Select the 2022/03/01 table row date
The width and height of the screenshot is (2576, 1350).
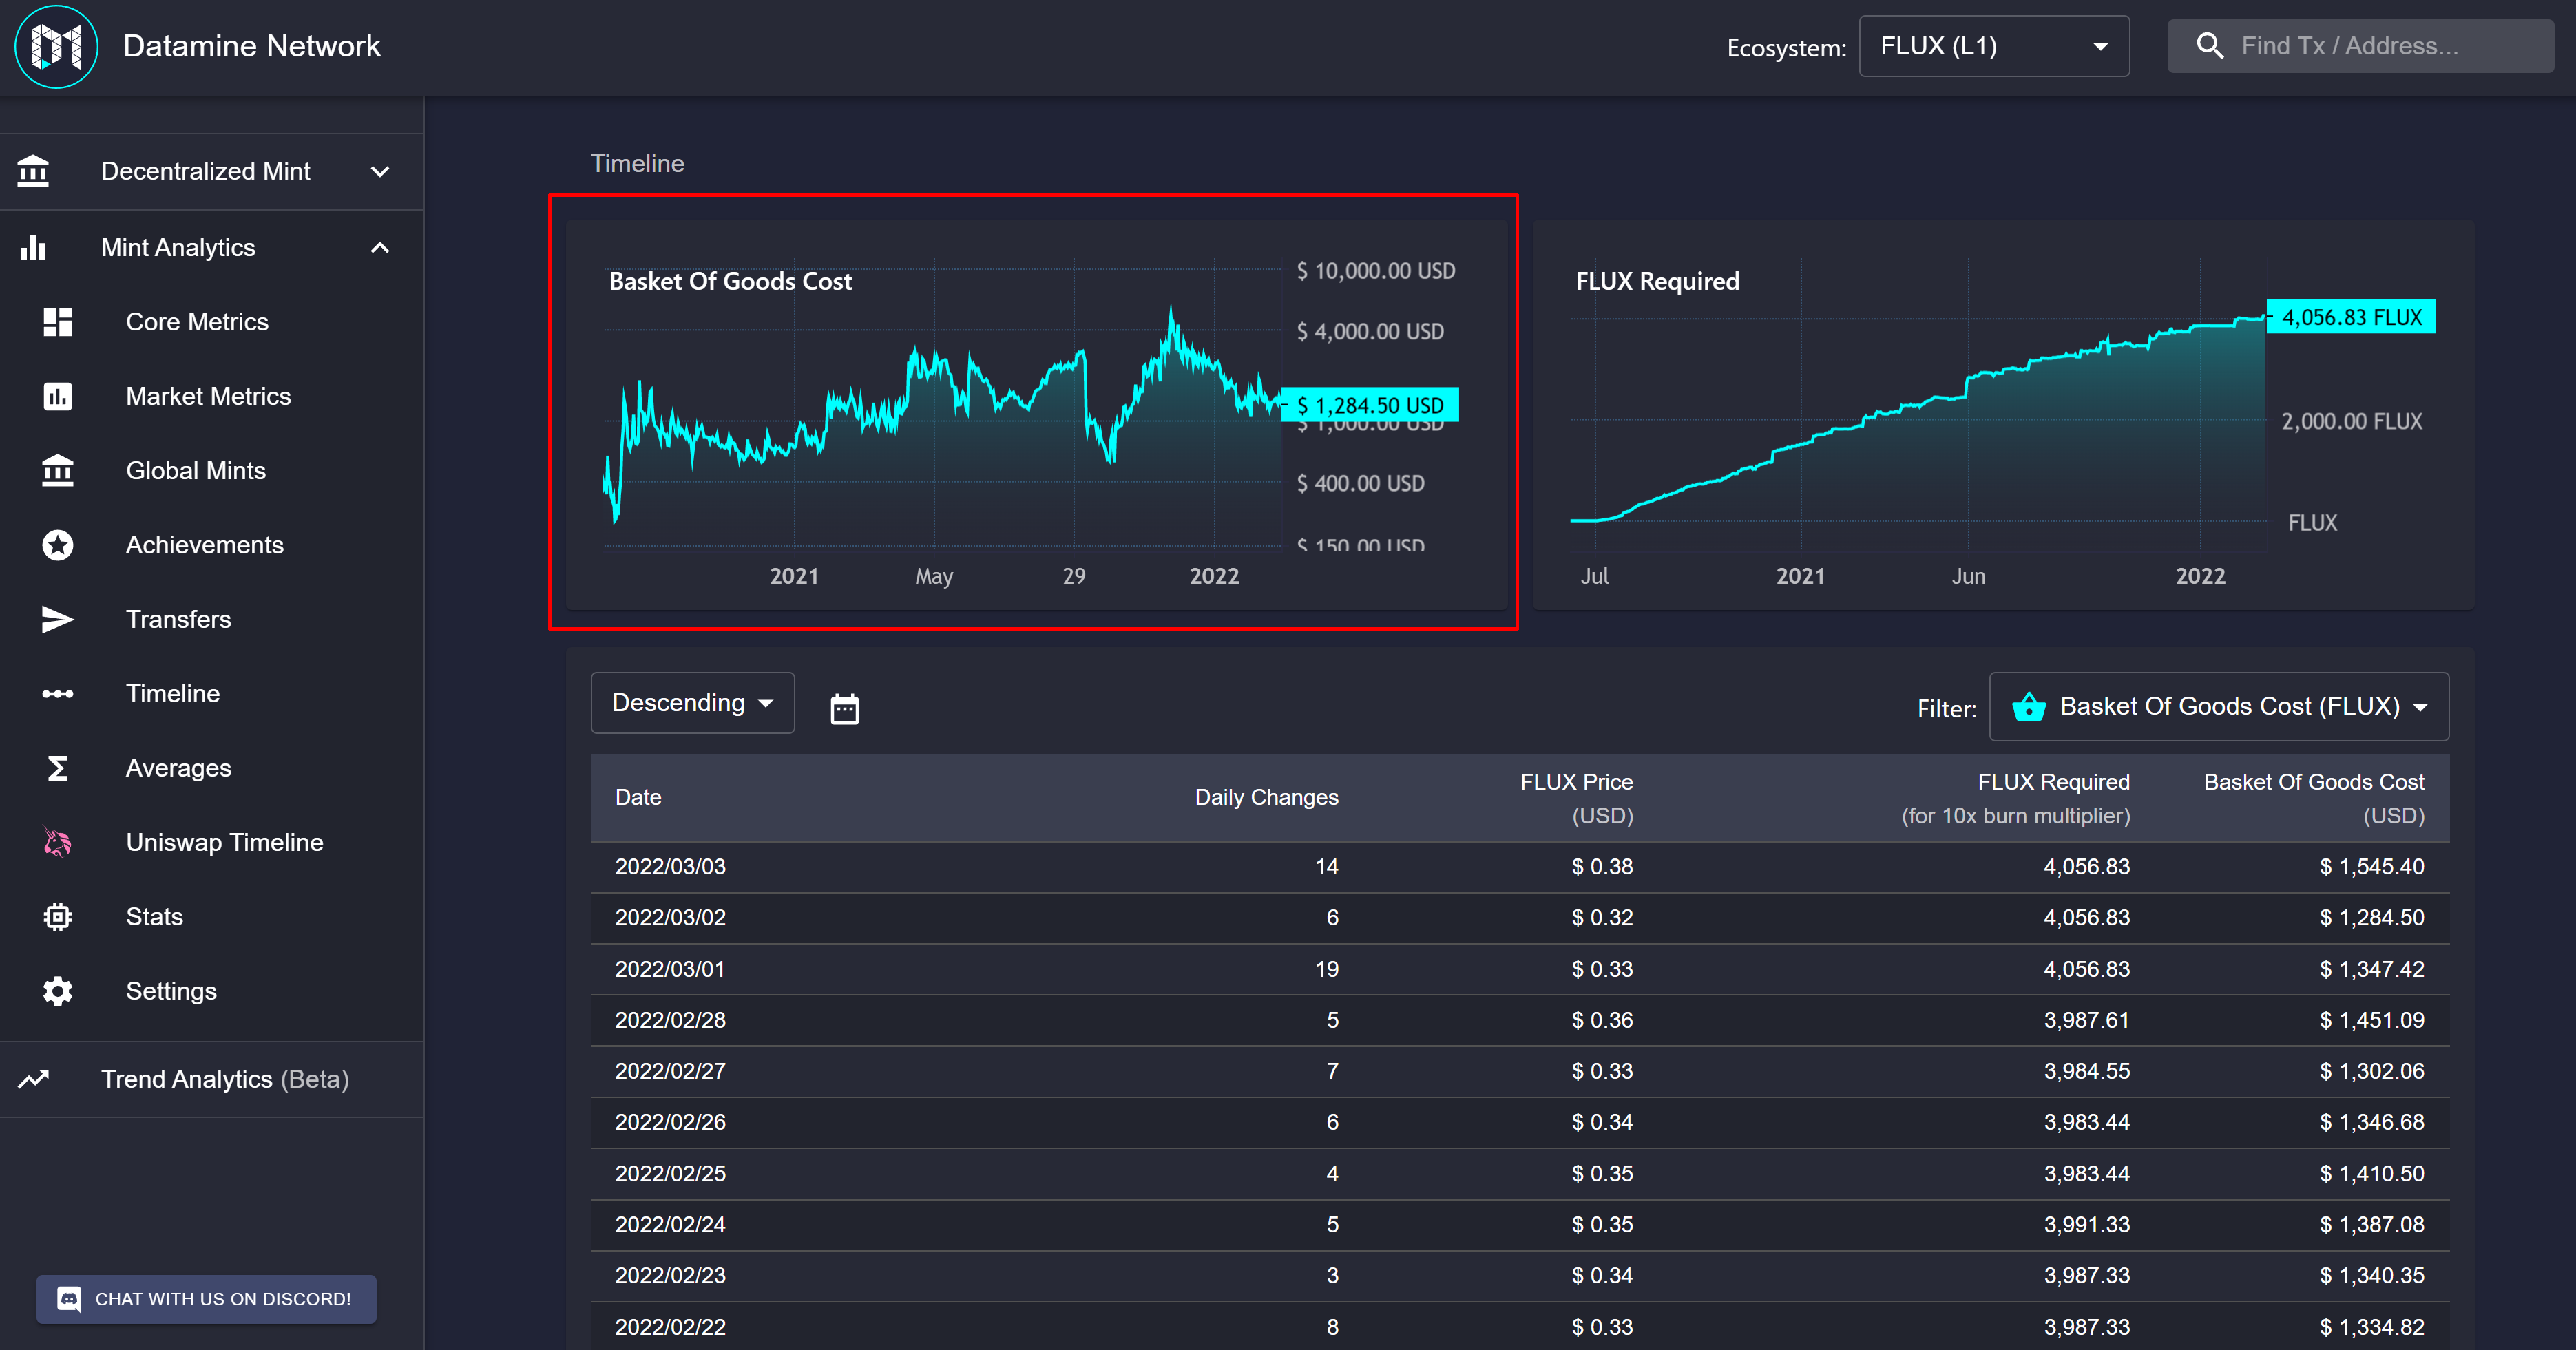(670, 969)
